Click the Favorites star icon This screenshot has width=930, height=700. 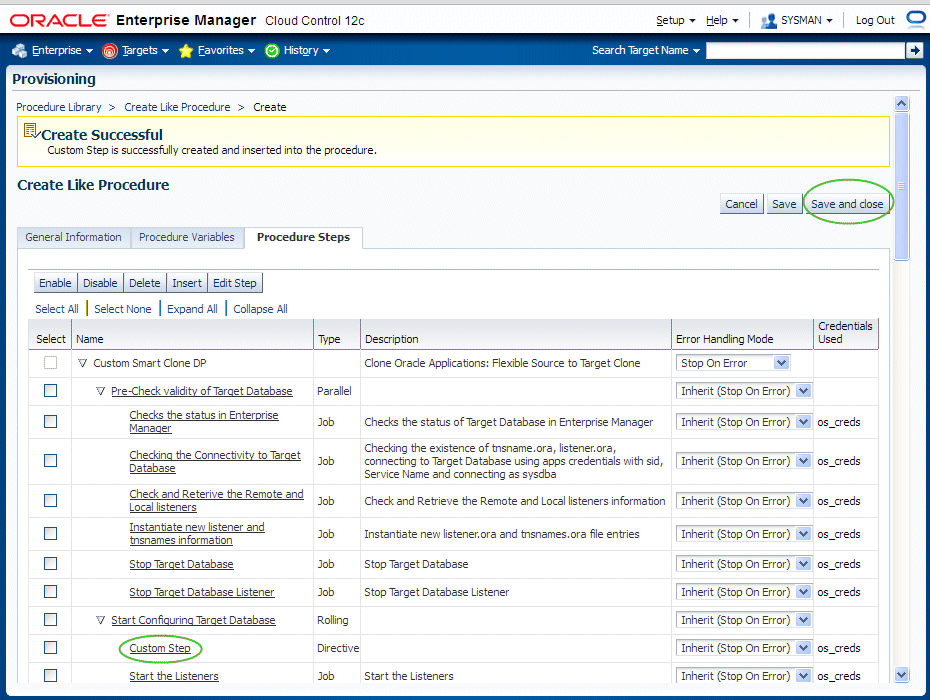186,51
